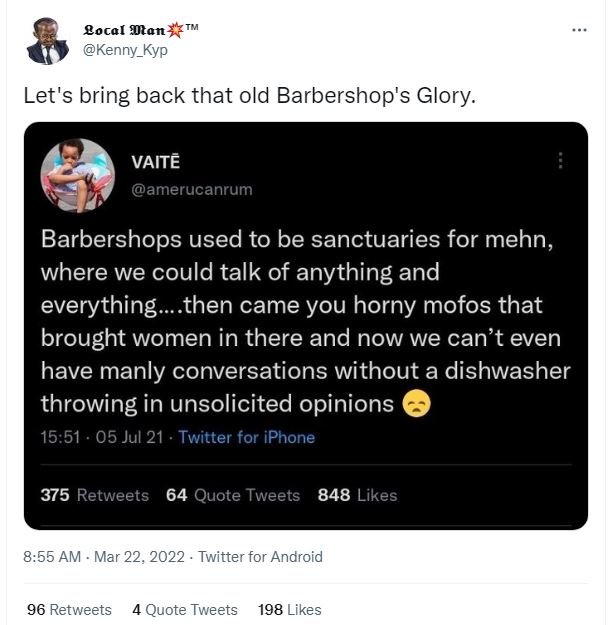
Task: Show the 198 Likes list
Action: point(290,609)
